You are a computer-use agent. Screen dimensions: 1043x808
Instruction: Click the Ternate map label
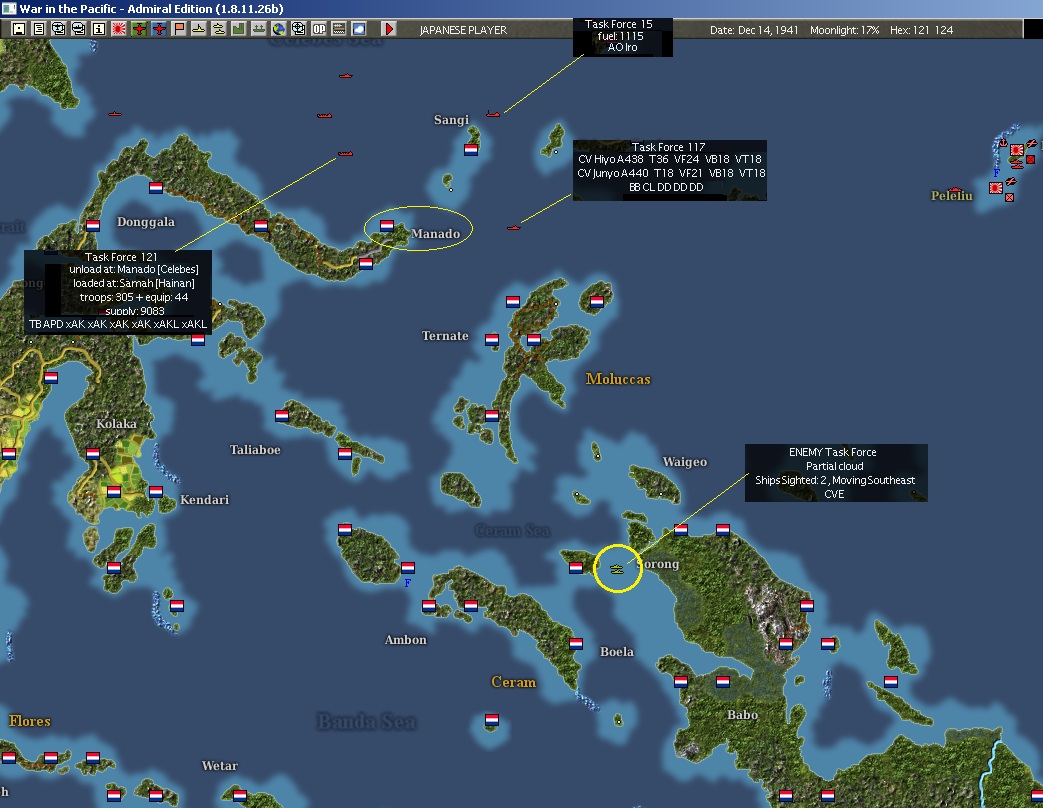click(445, 336)
